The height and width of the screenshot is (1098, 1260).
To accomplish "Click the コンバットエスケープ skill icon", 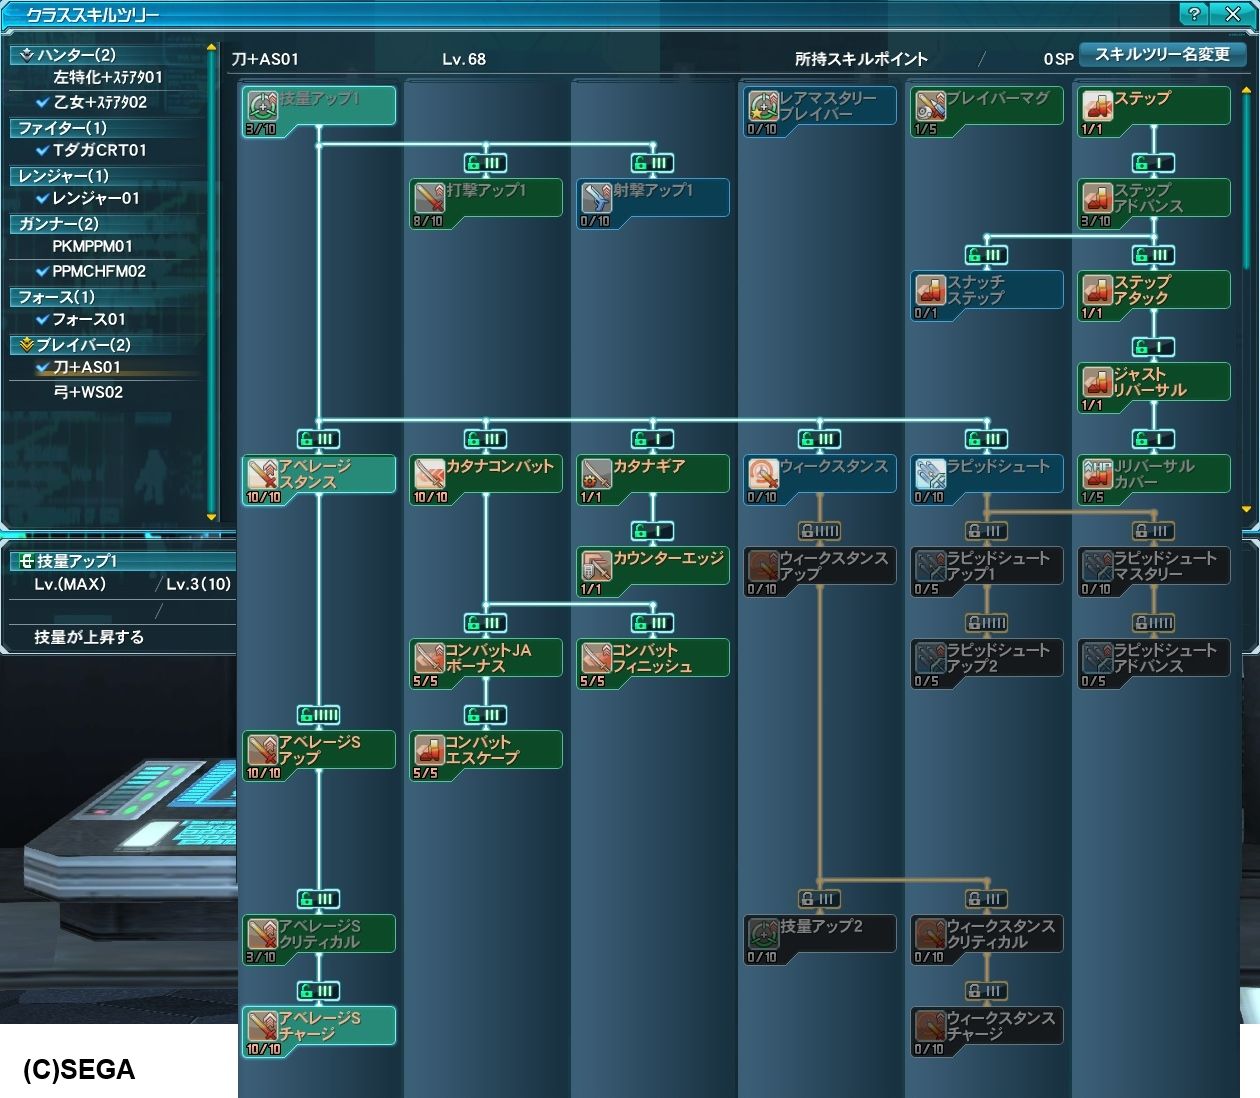I will tap(429, 749).
